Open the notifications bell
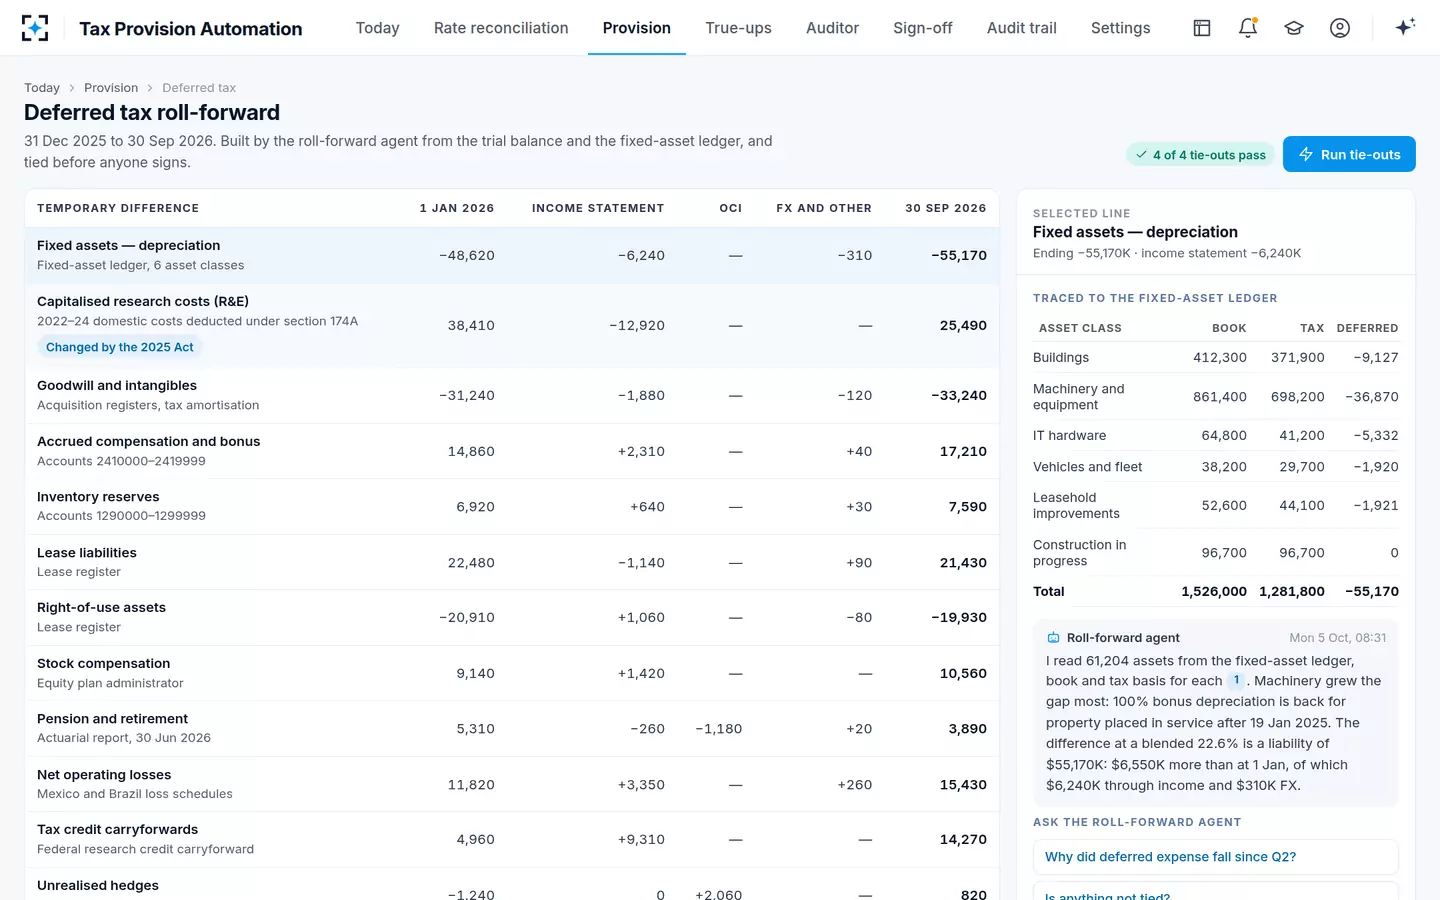Screen dimensions: 1440x900 pyautogui.click(x=1248, y=28)
